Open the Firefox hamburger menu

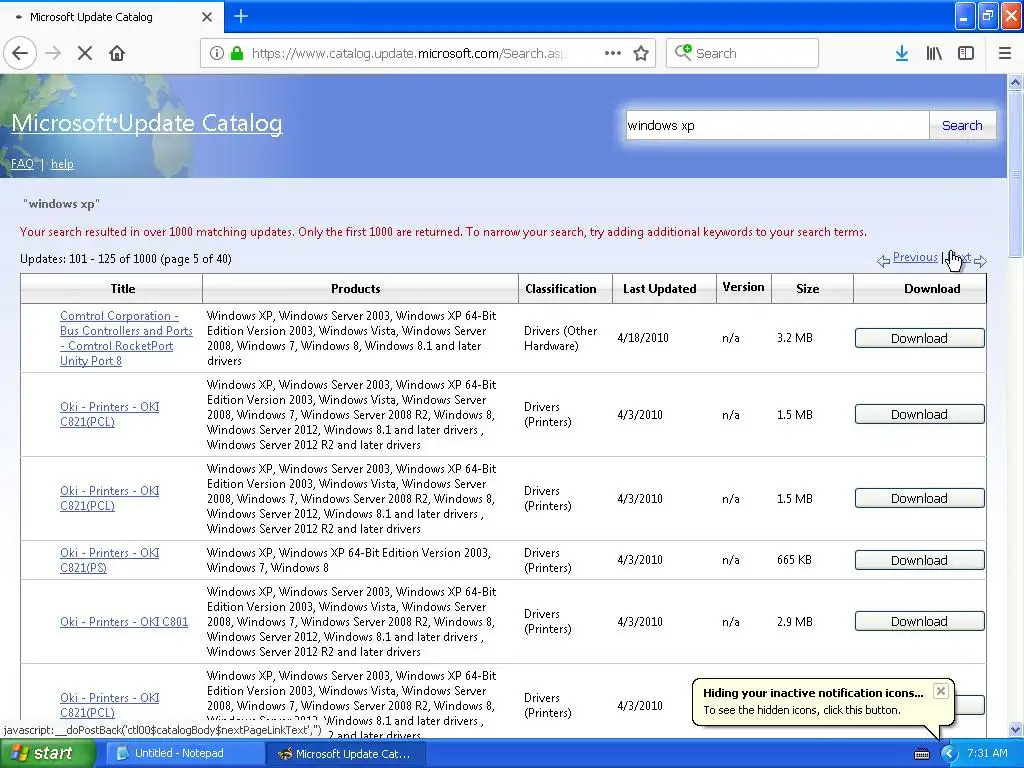1005,53
